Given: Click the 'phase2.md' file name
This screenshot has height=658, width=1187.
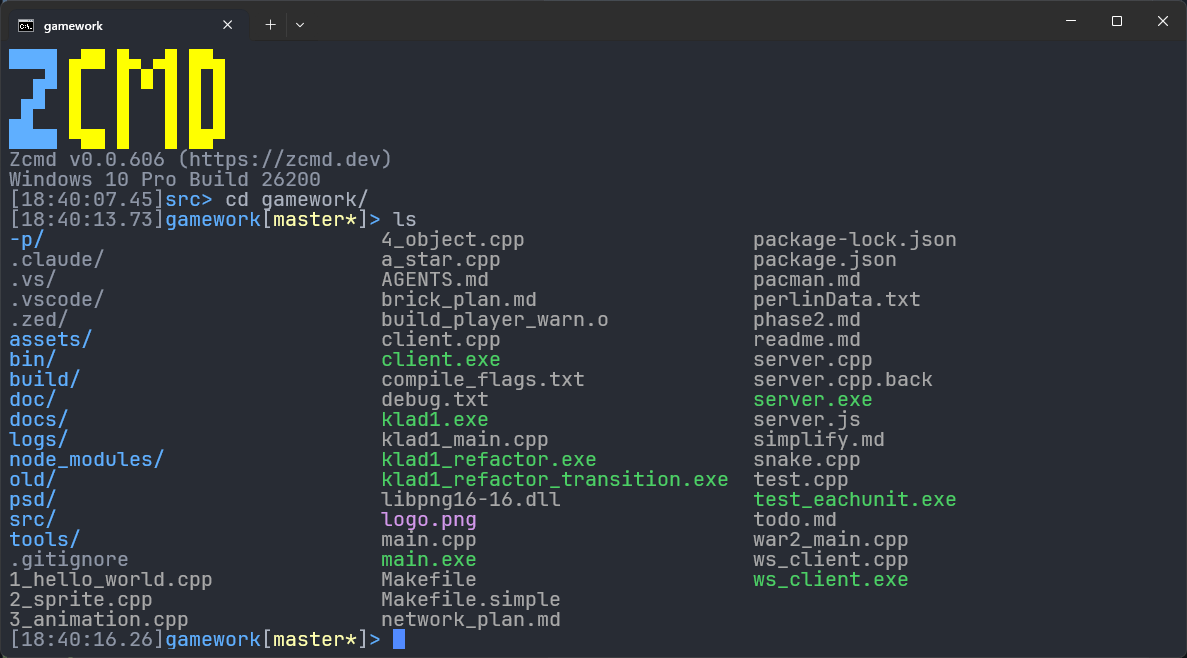Looking at the screenshot, I should (x=806, y=320).
